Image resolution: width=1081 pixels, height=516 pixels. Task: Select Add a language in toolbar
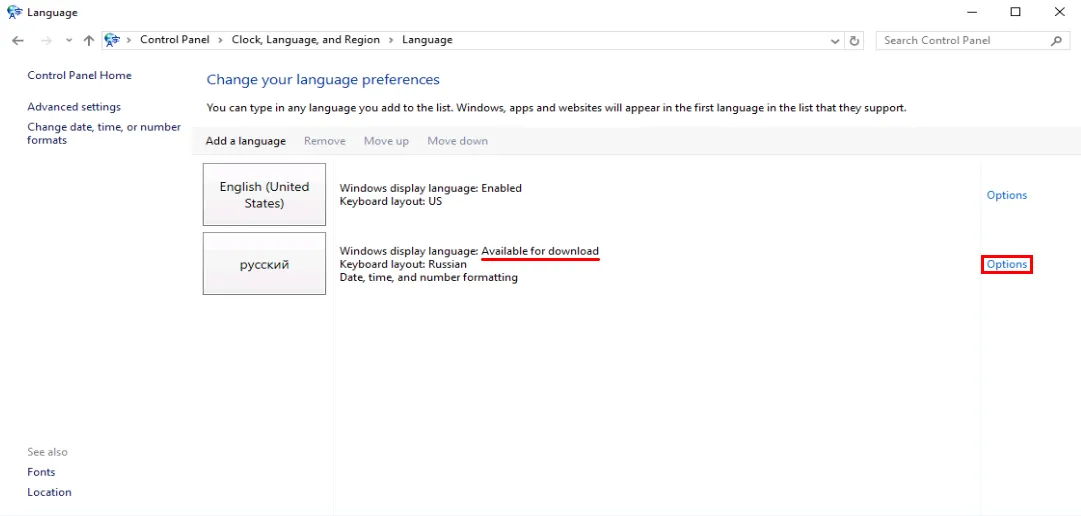[245, 141]
